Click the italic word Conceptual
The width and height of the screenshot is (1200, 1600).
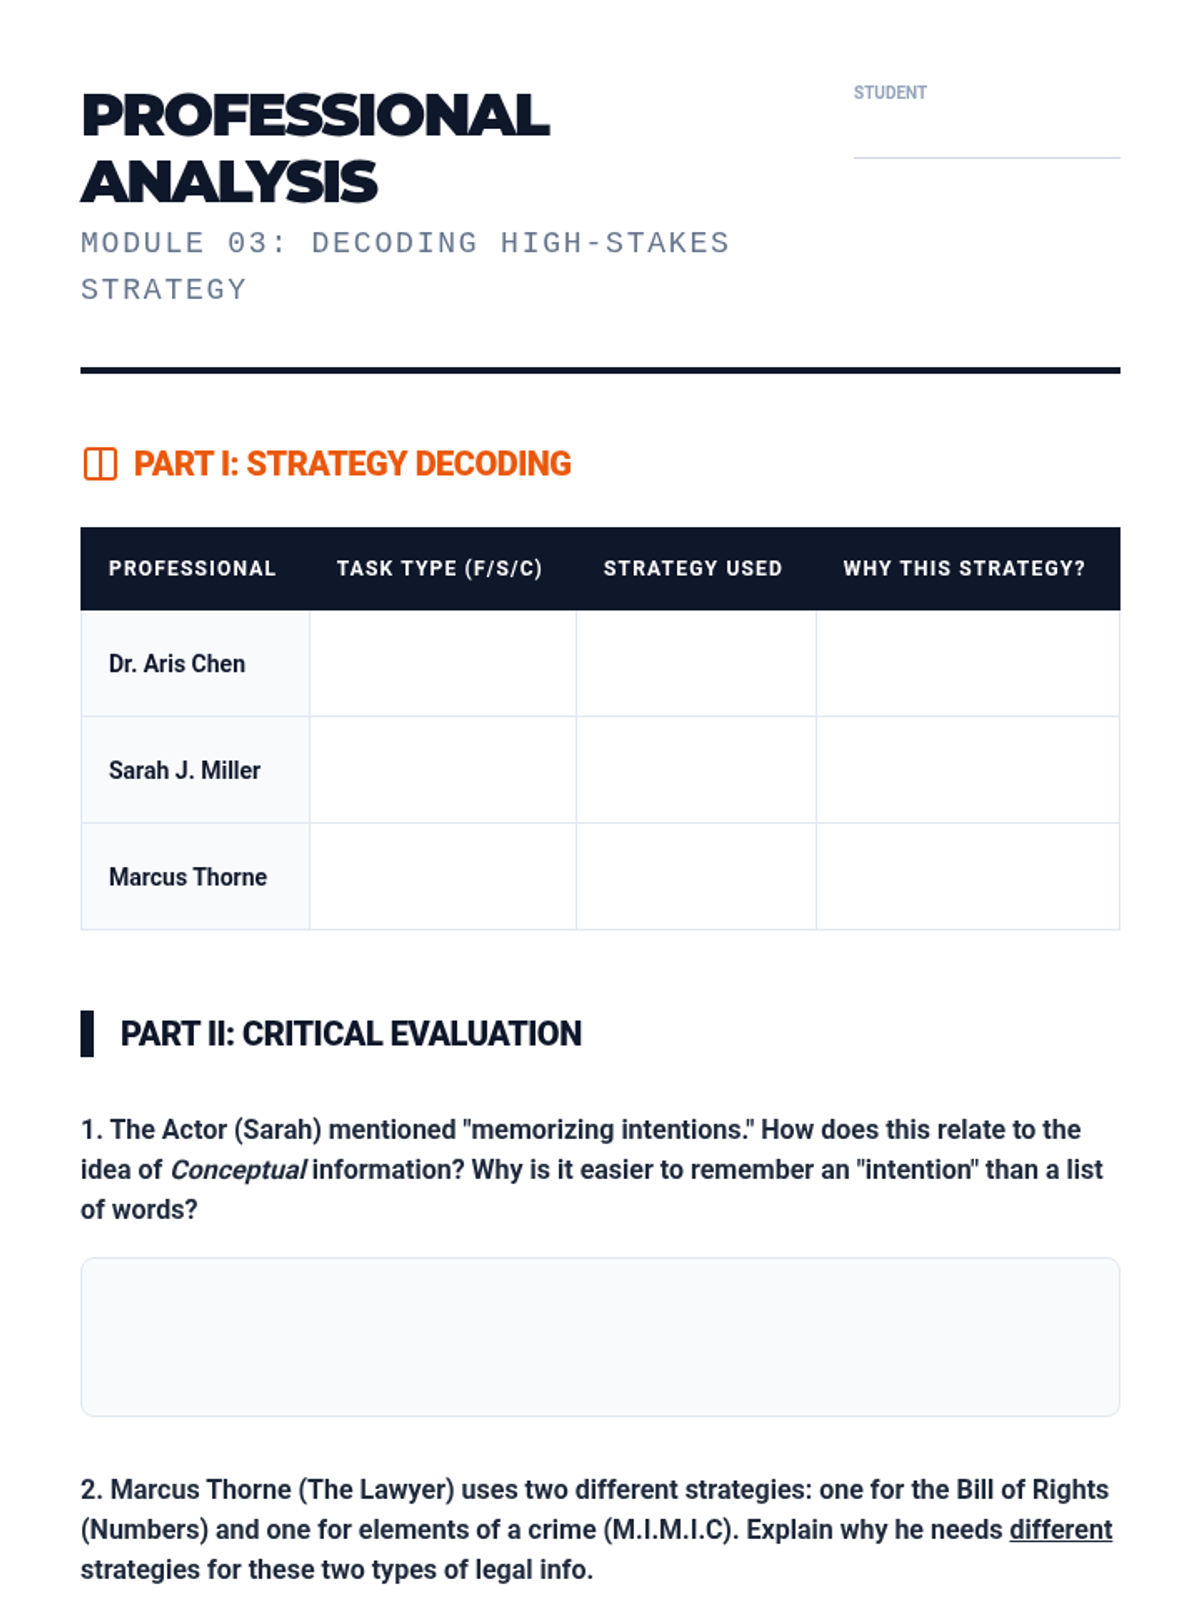point(238,1170)
